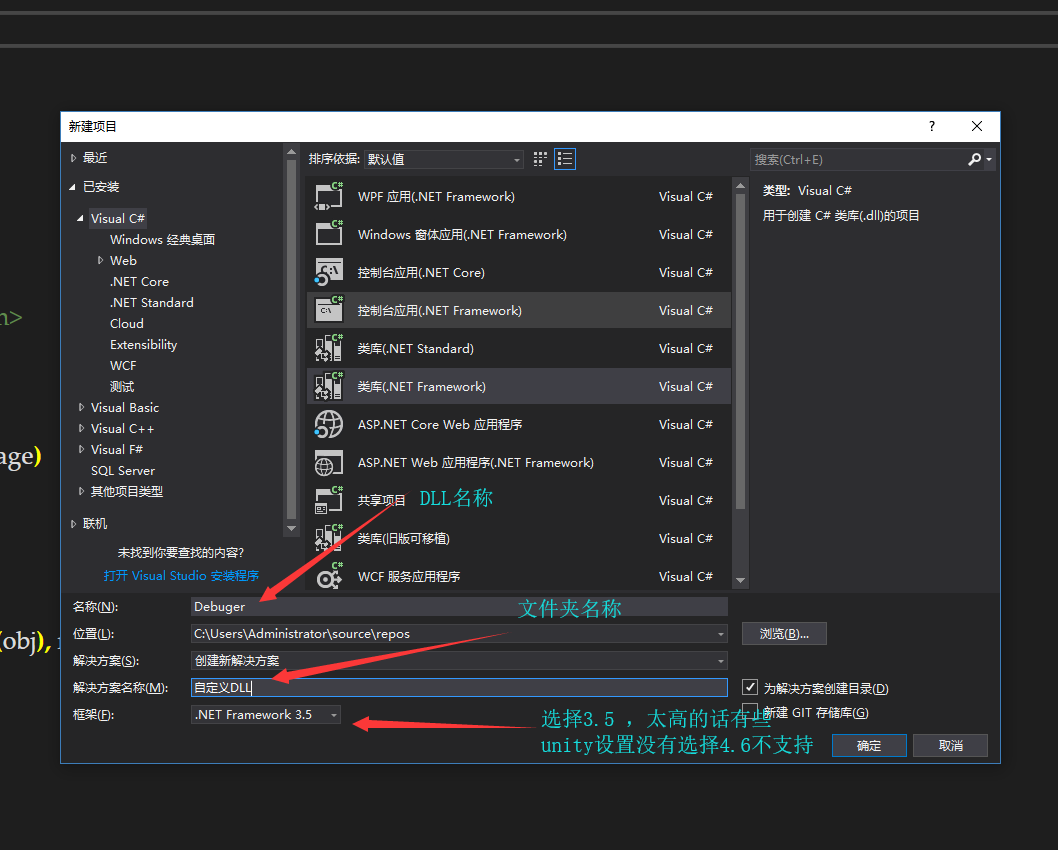Click the 类库(.NET Framework) template icon
The height and width of the screenshot is (850, 1058).
click(329, 387)
